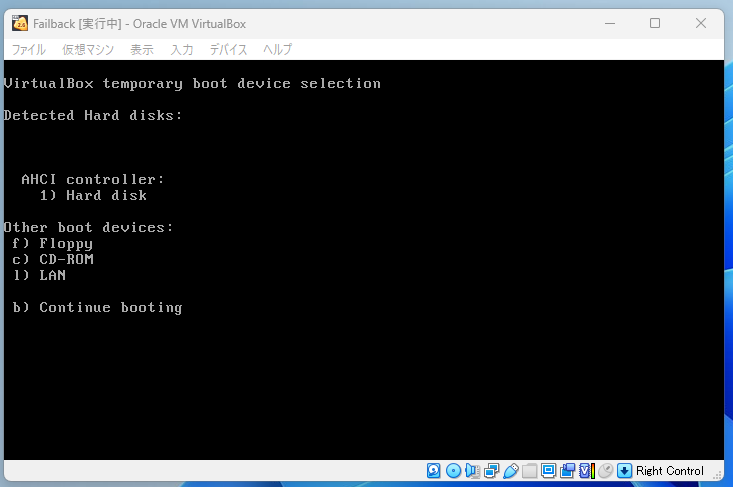Click the optical disc status icon

click(453, 471)
